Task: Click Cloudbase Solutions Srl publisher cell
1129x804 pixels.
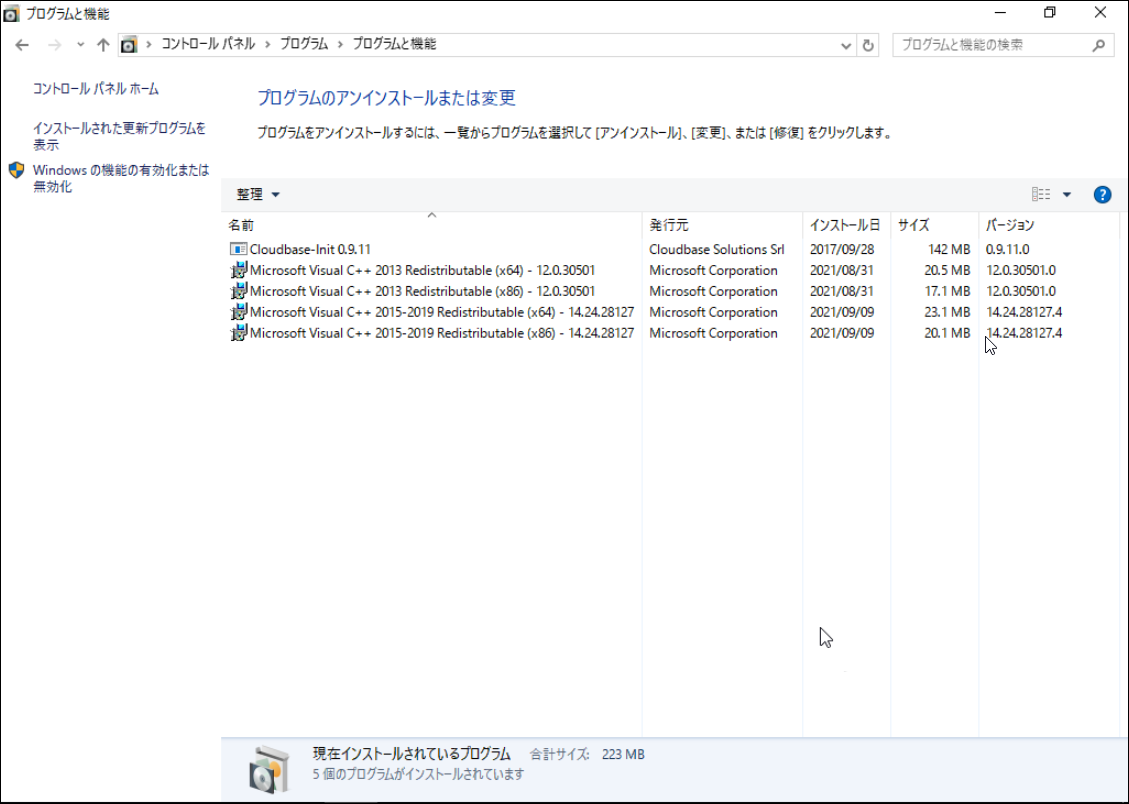Action: [716, 250]
